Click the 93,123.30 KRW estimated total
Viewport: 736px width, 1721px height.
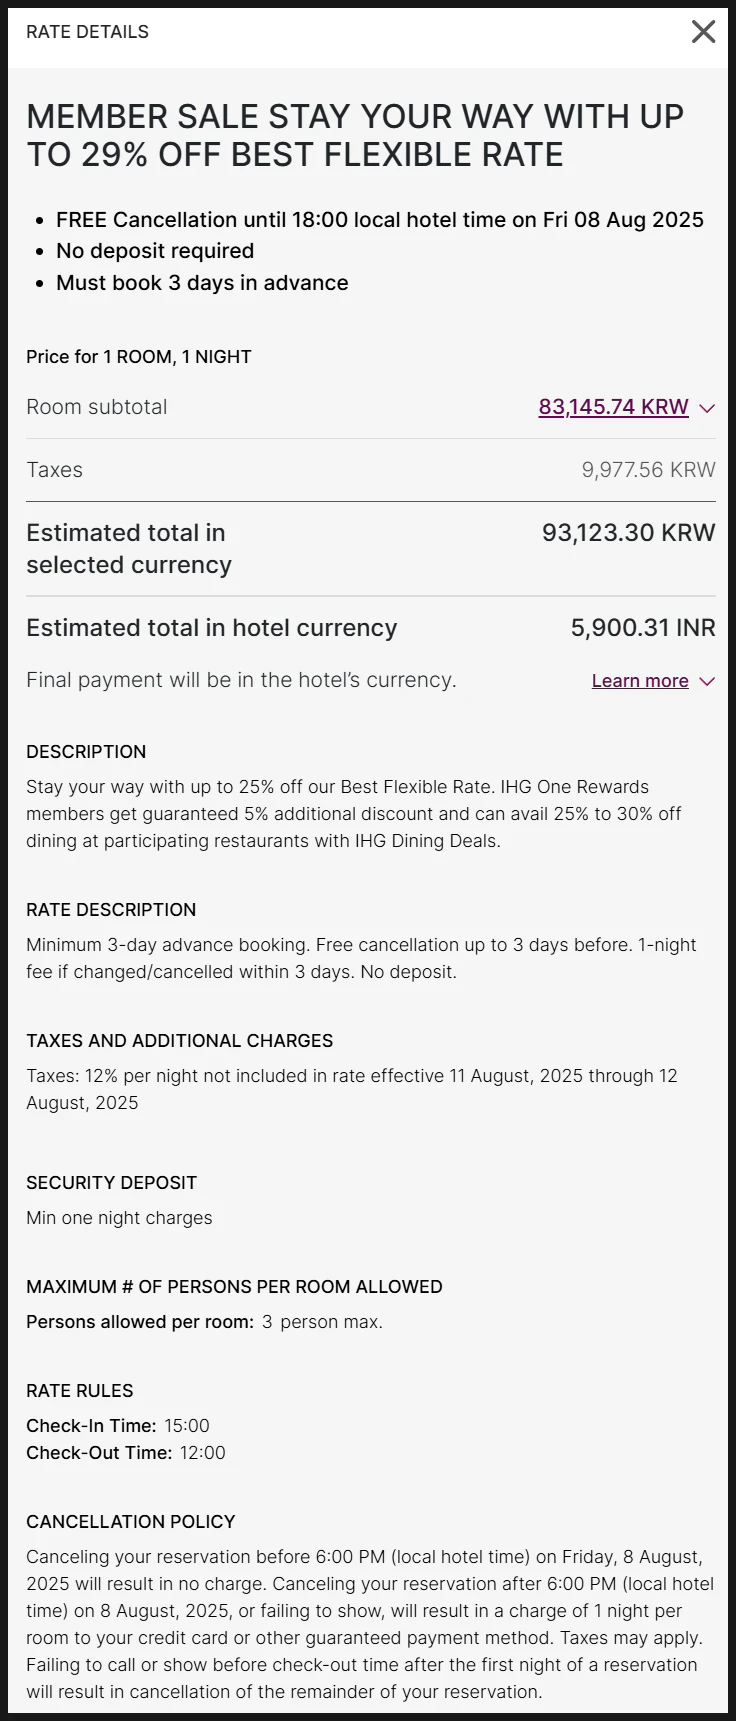pos(628,532)
